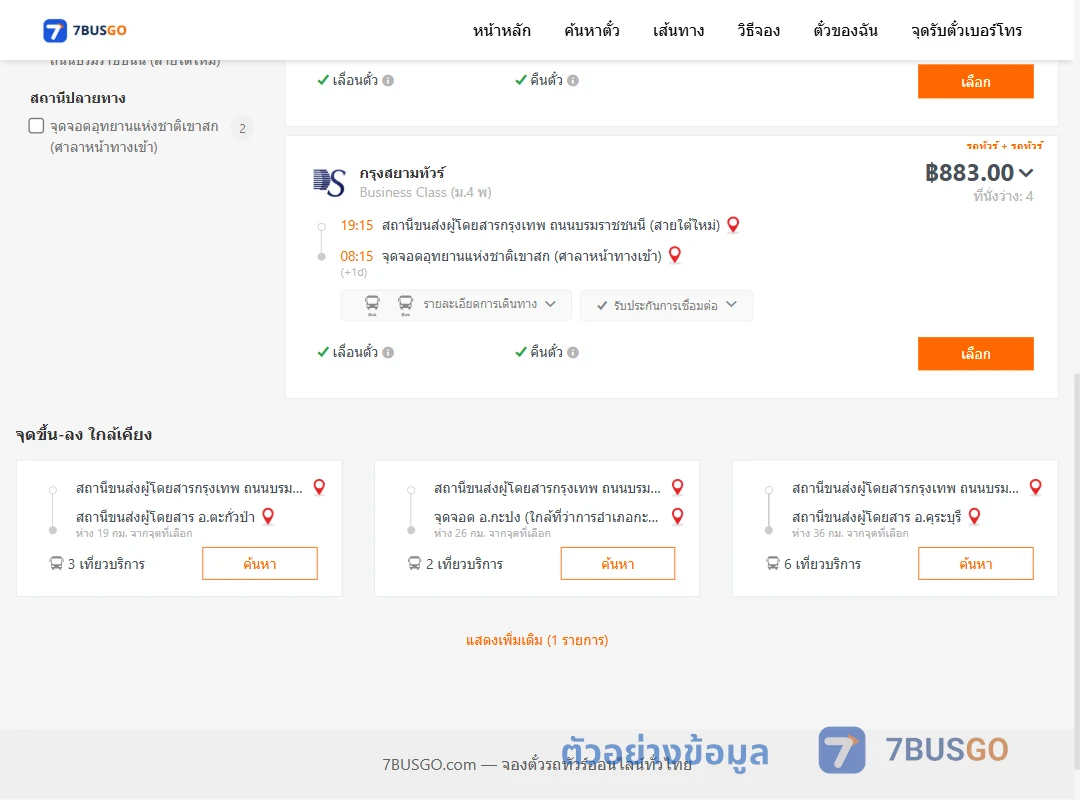Click the จุดขึ้น-ลง ใกล้เคียง heading
The image size is (1080, 800).
tap(84, 434)
